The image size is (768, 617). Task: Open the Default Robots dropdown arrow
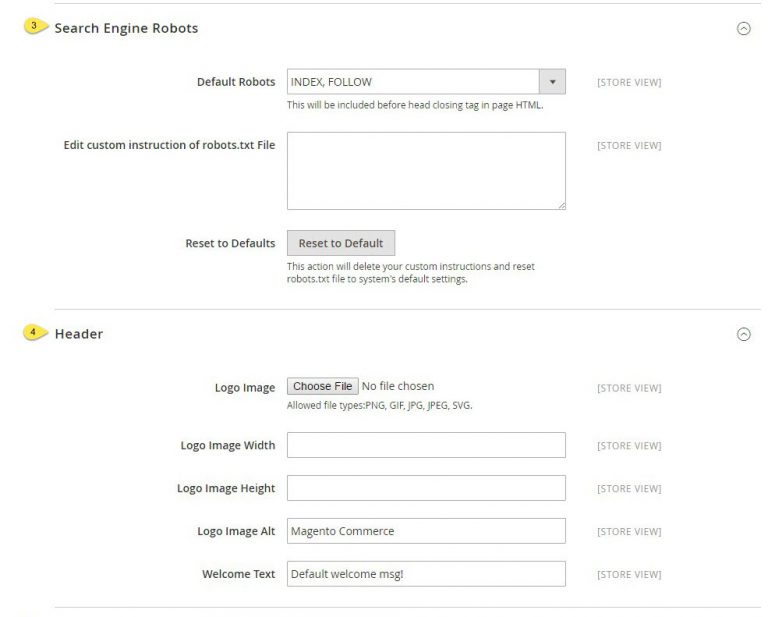[x=552, y=82]
